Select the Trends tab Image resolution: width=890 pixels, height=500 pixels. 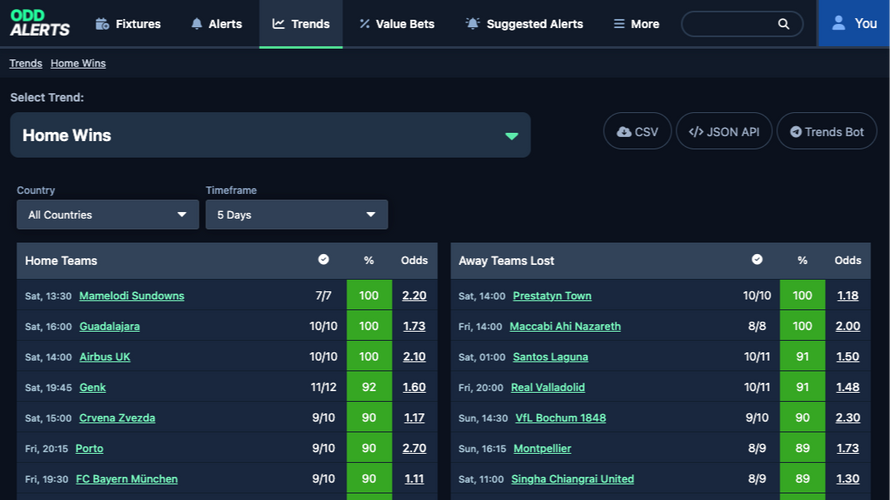301,24
